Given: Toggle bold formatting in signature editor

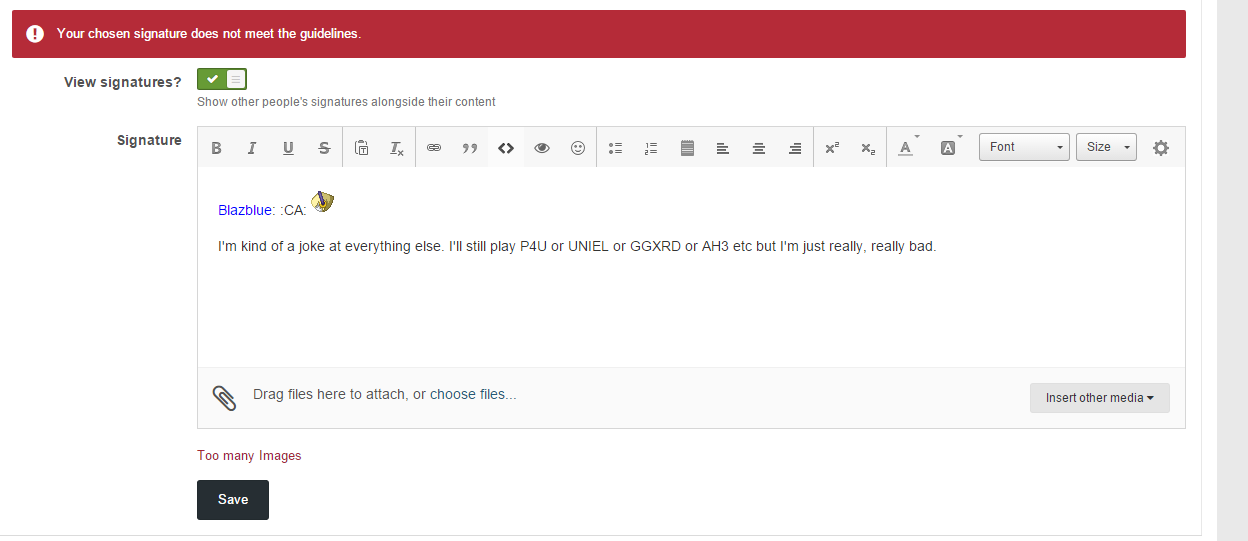Looking at the screenshot, I should pos(216,148).
